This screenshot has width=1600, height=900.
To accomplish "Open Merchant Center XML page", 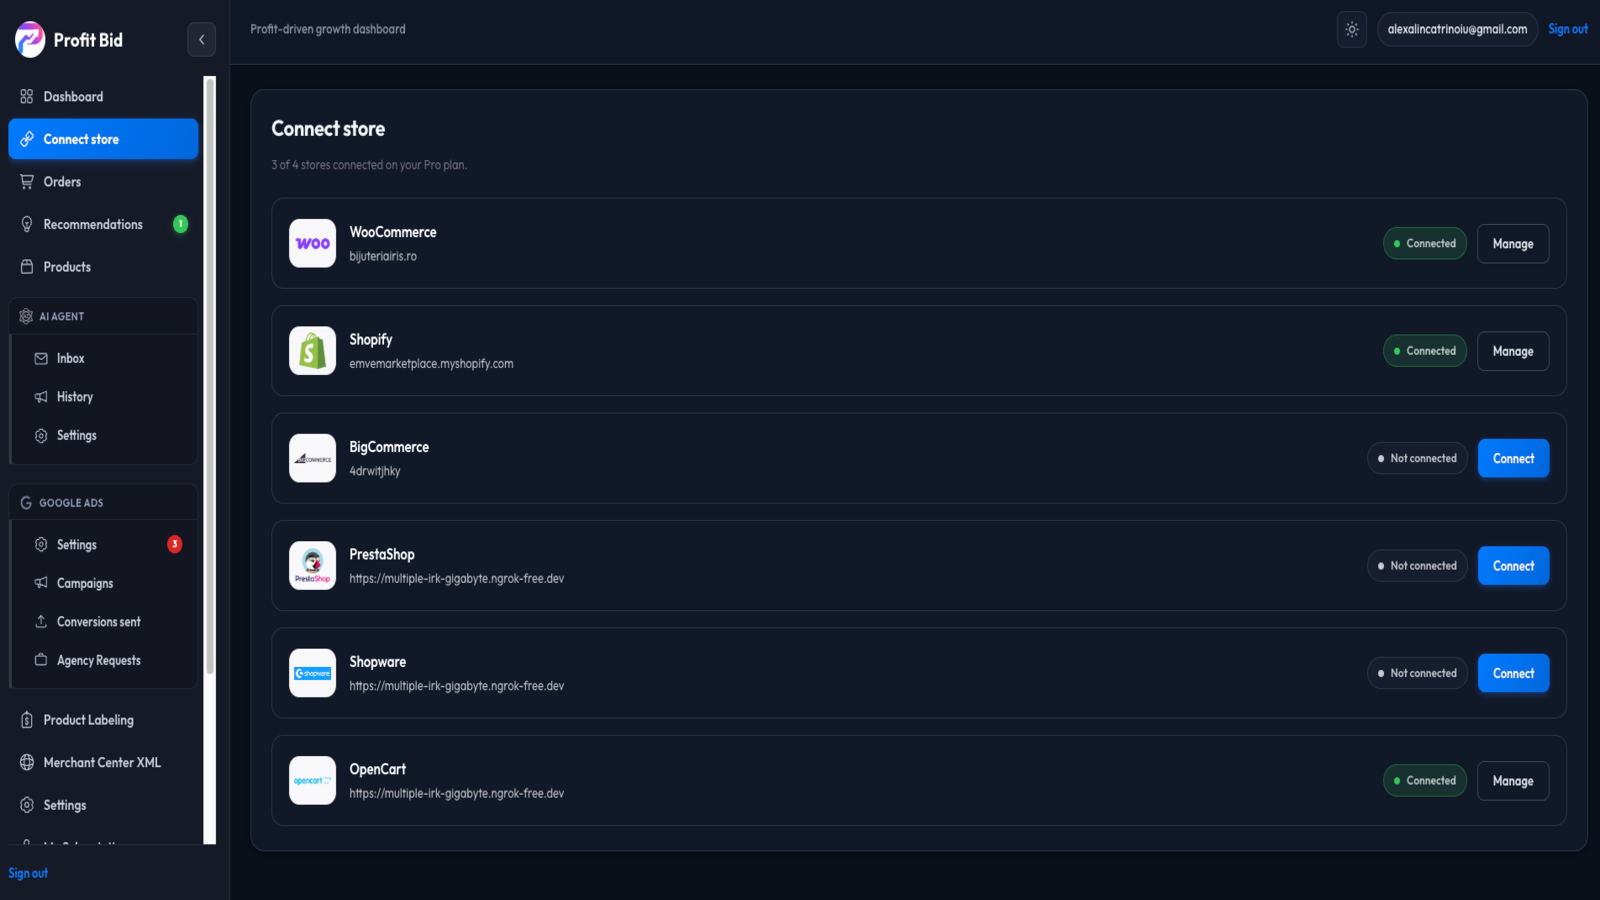I will [x=103, y=762].
